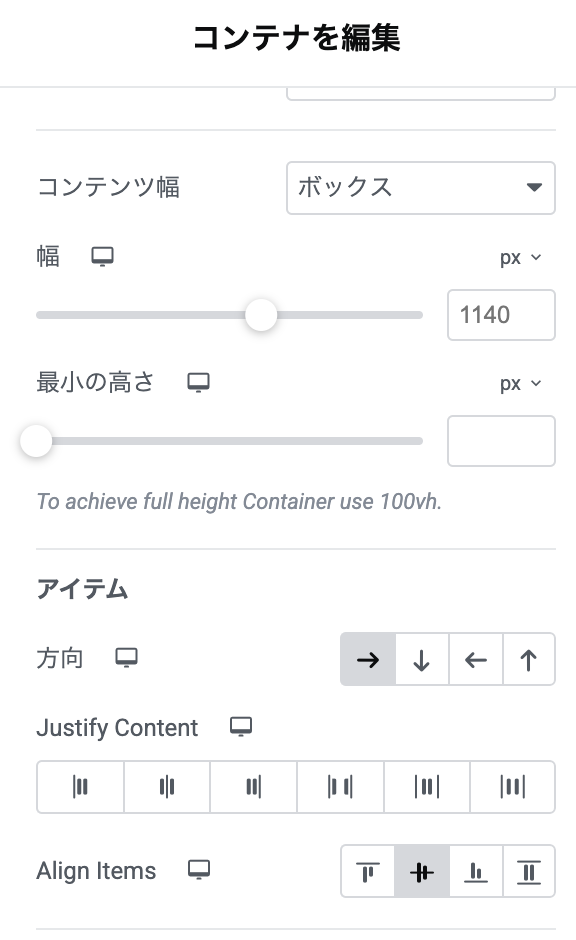Choose Justify Content space-between icon
This screenshot has height=940, width=576.
pos(340,787)
